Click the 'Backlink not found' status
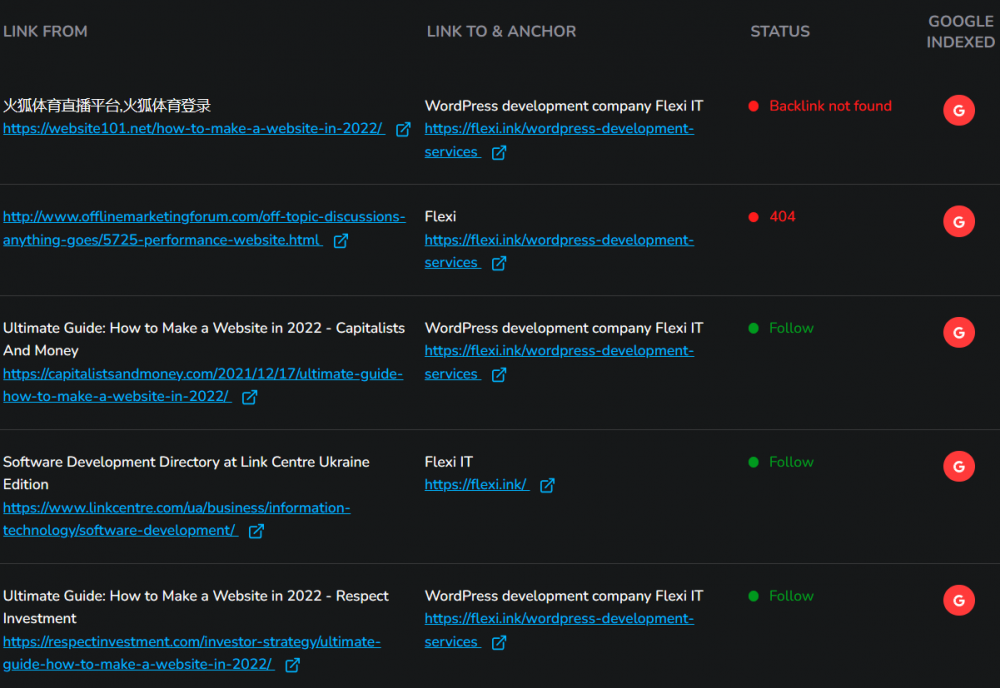Screen dimensions: 1000x688 click(830, 106)
